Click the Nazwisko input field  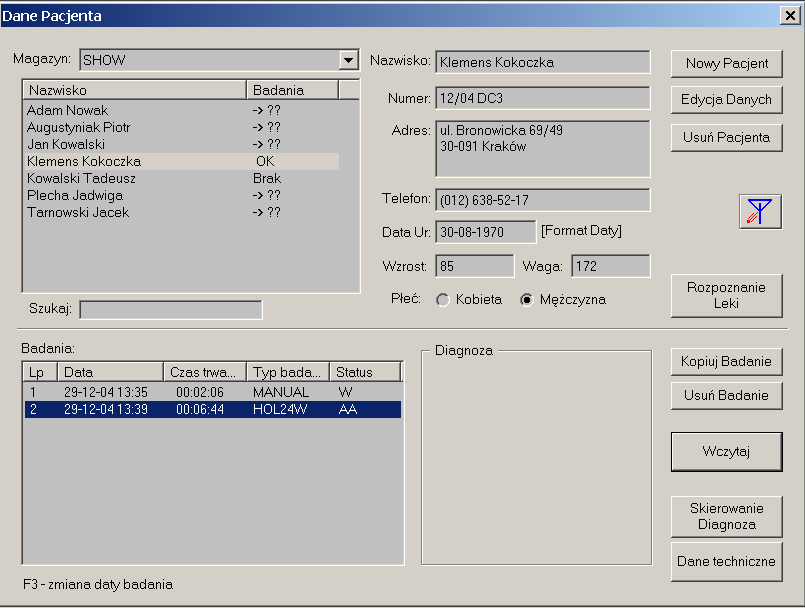[543, 62]
